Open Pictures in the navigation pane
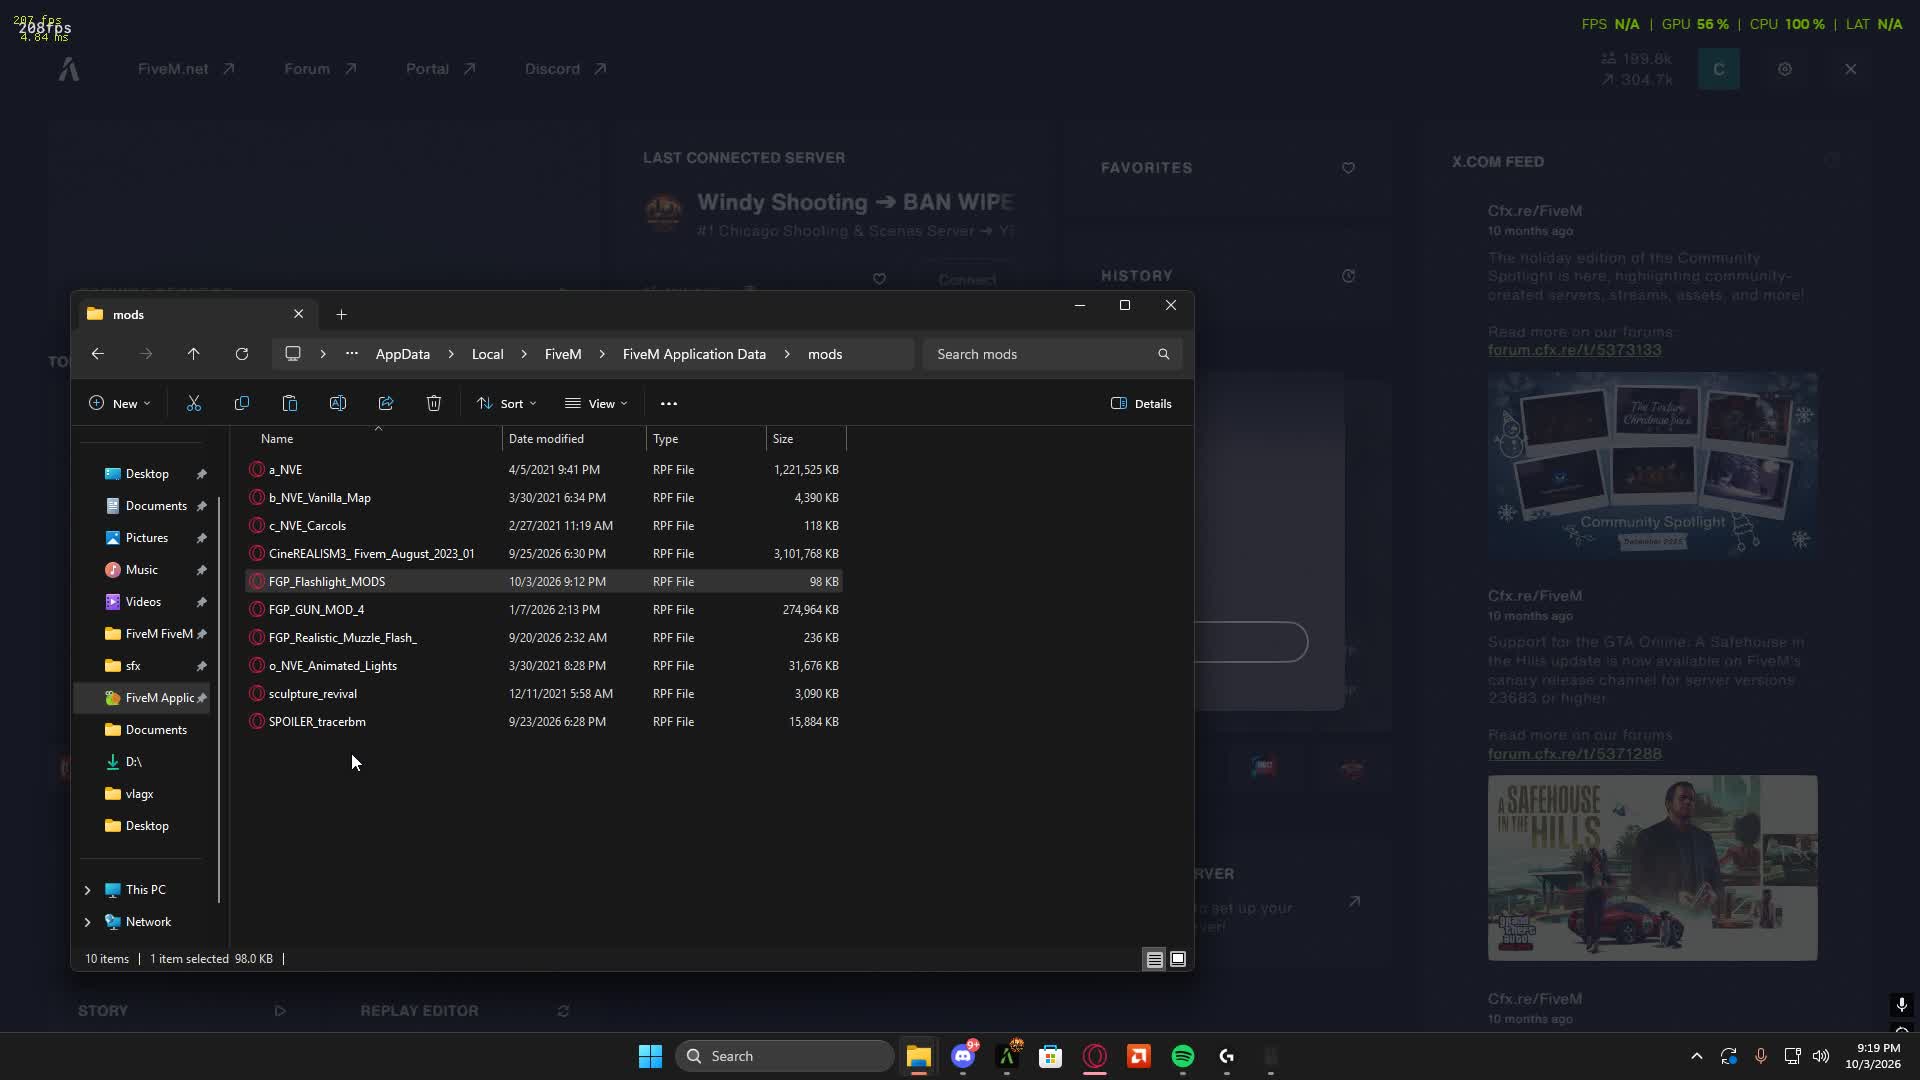This screenshot has height=1080, width=1920. pyautogui.click(x=147, y=538)
